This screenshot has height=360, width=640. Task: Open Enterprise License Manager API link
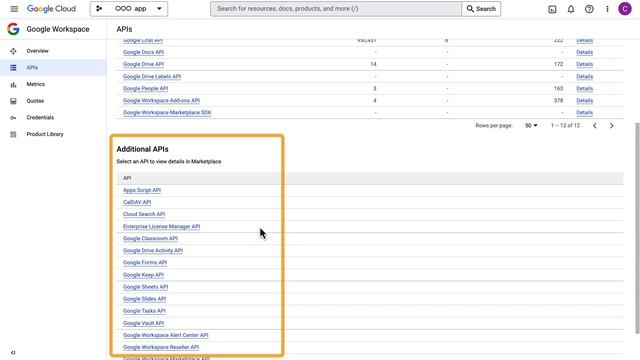161,227
